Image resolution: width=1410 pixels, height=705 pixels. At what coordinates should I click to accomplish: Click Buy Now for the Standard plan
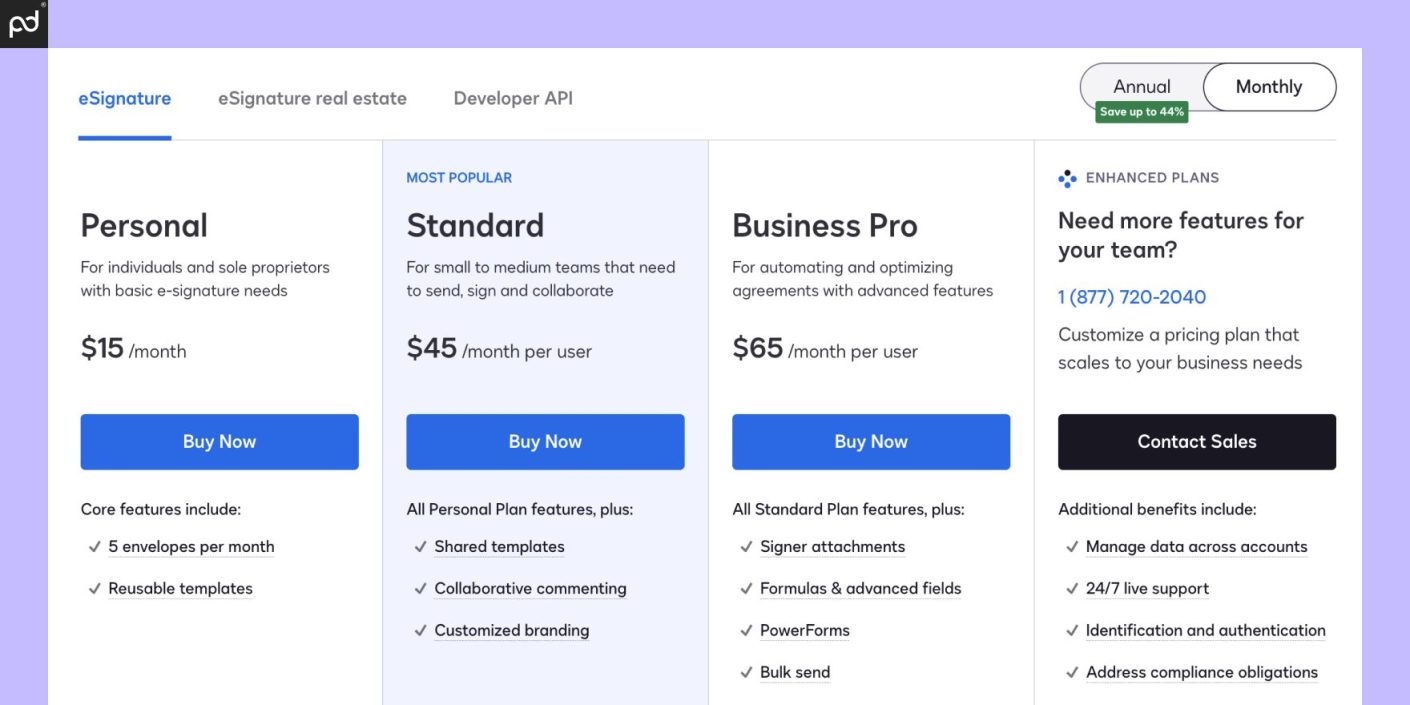544,441
